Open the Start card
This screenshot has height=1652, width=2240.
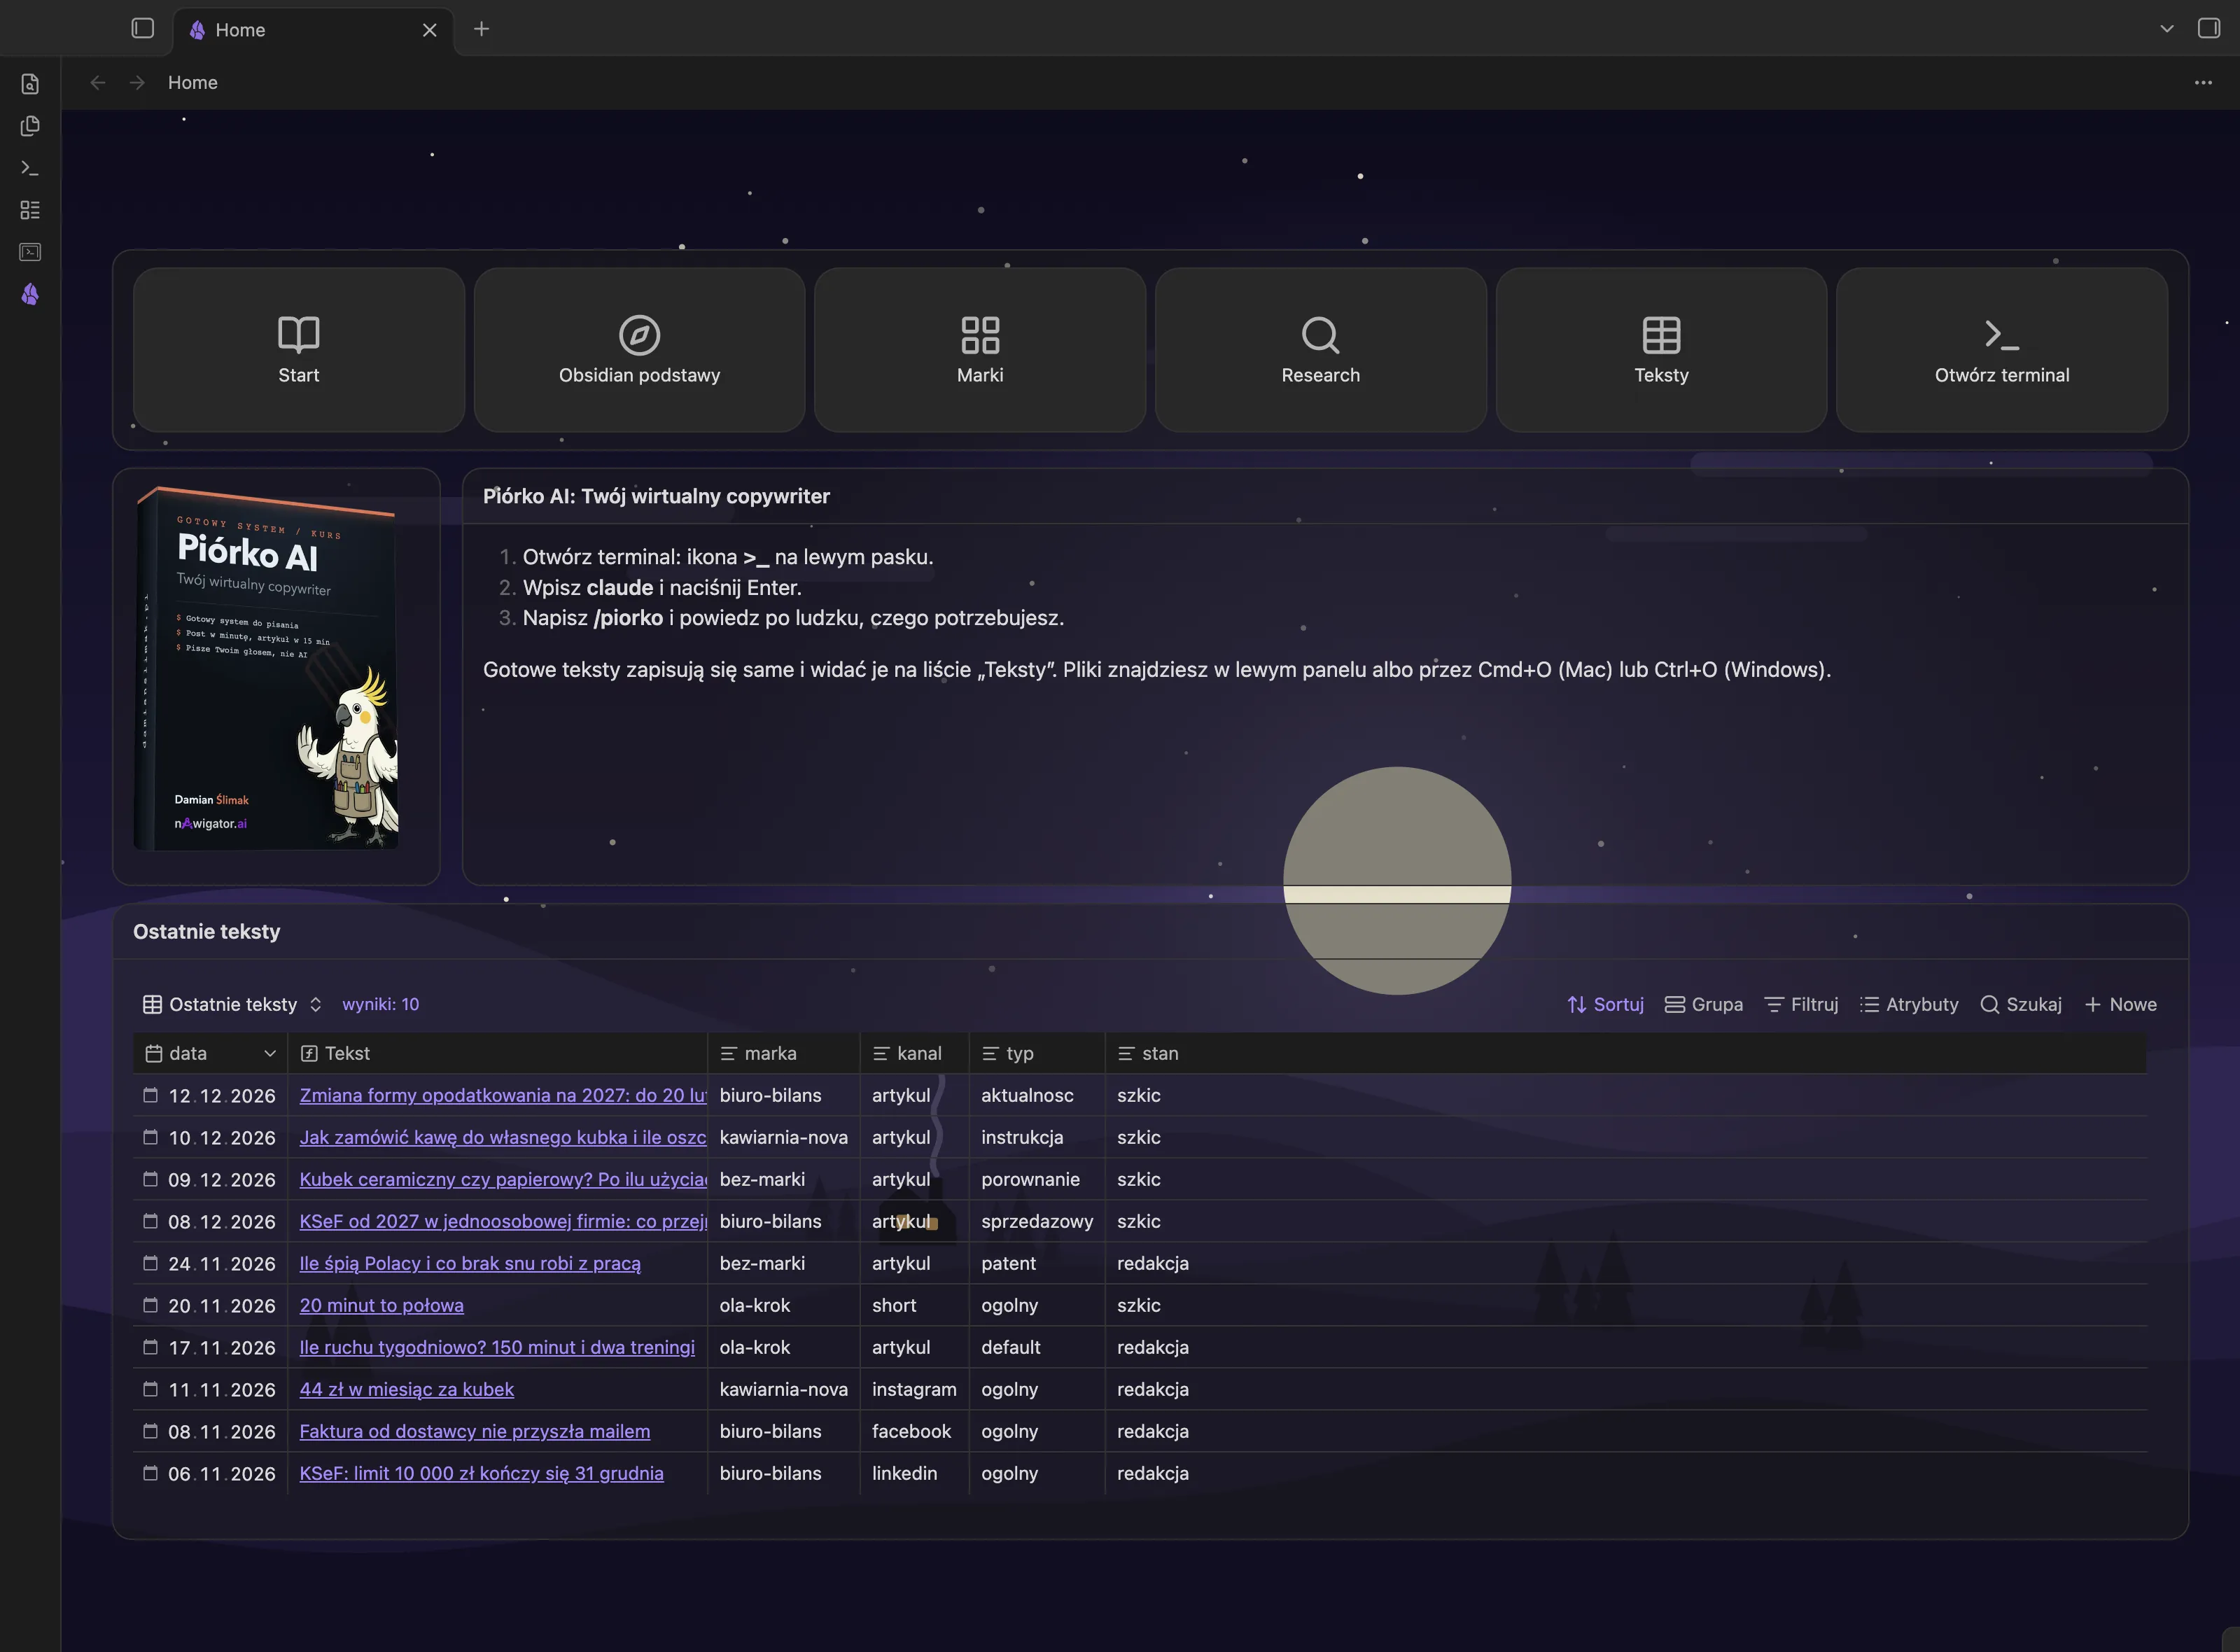pyautogui.click(x=299, y=350)
